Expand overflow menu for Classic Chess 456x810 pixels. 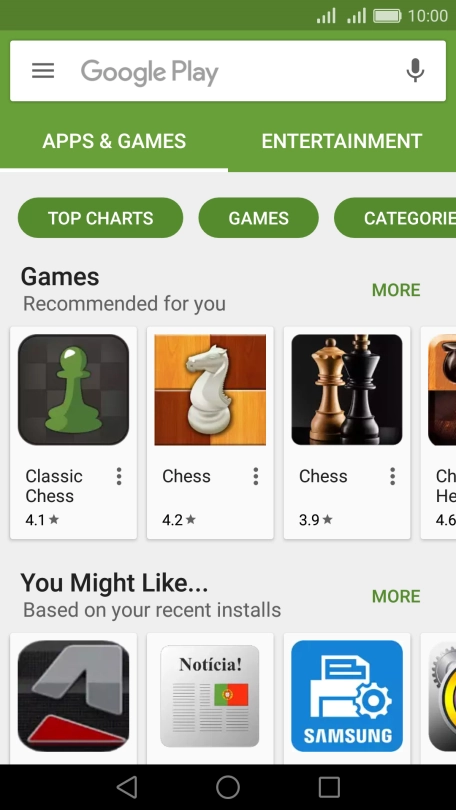pyautogui.click(x=119, y=476)
